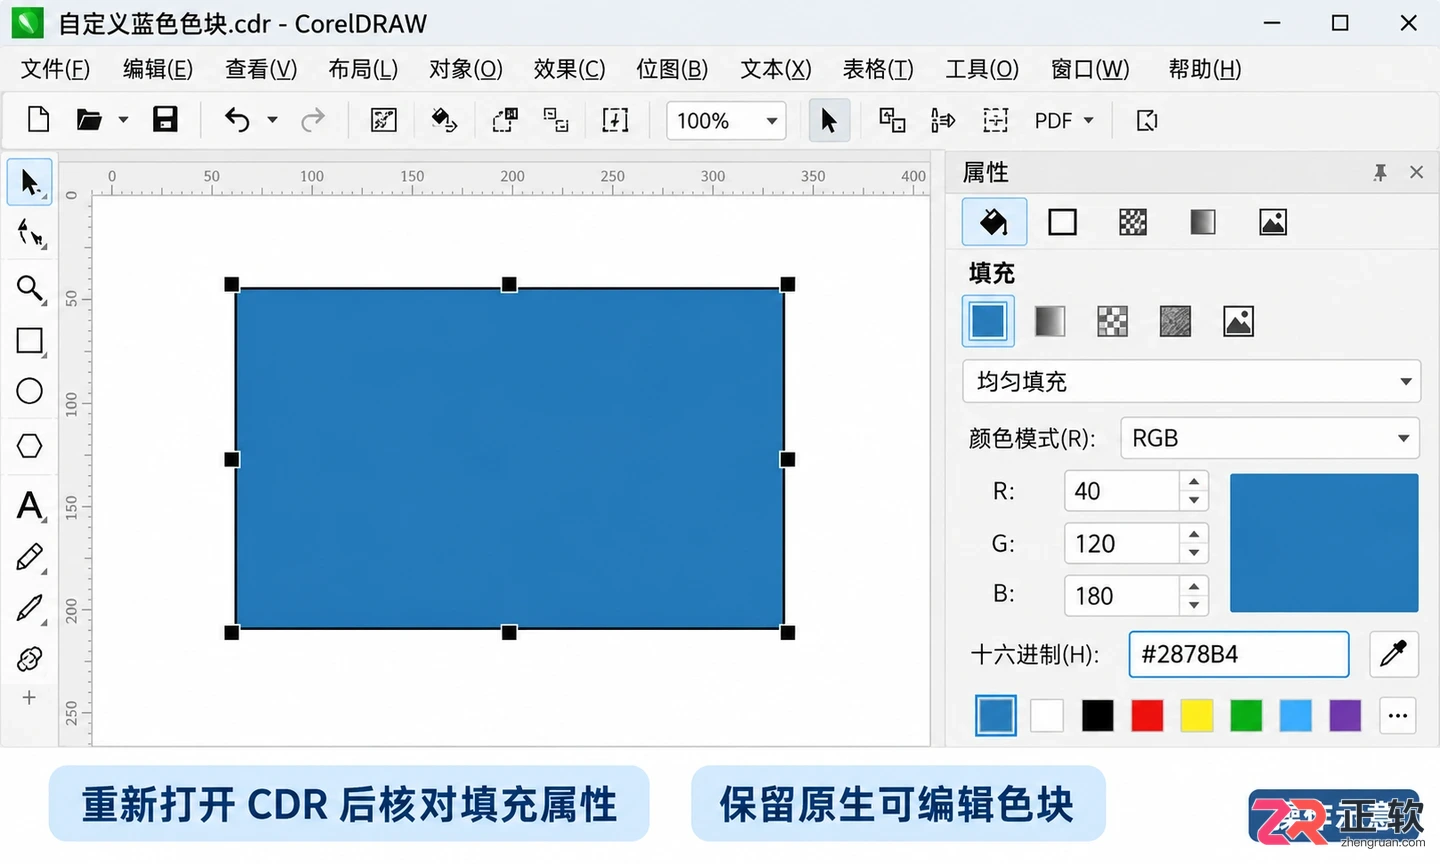Activate the Text tool

click(x=30, y=505)
